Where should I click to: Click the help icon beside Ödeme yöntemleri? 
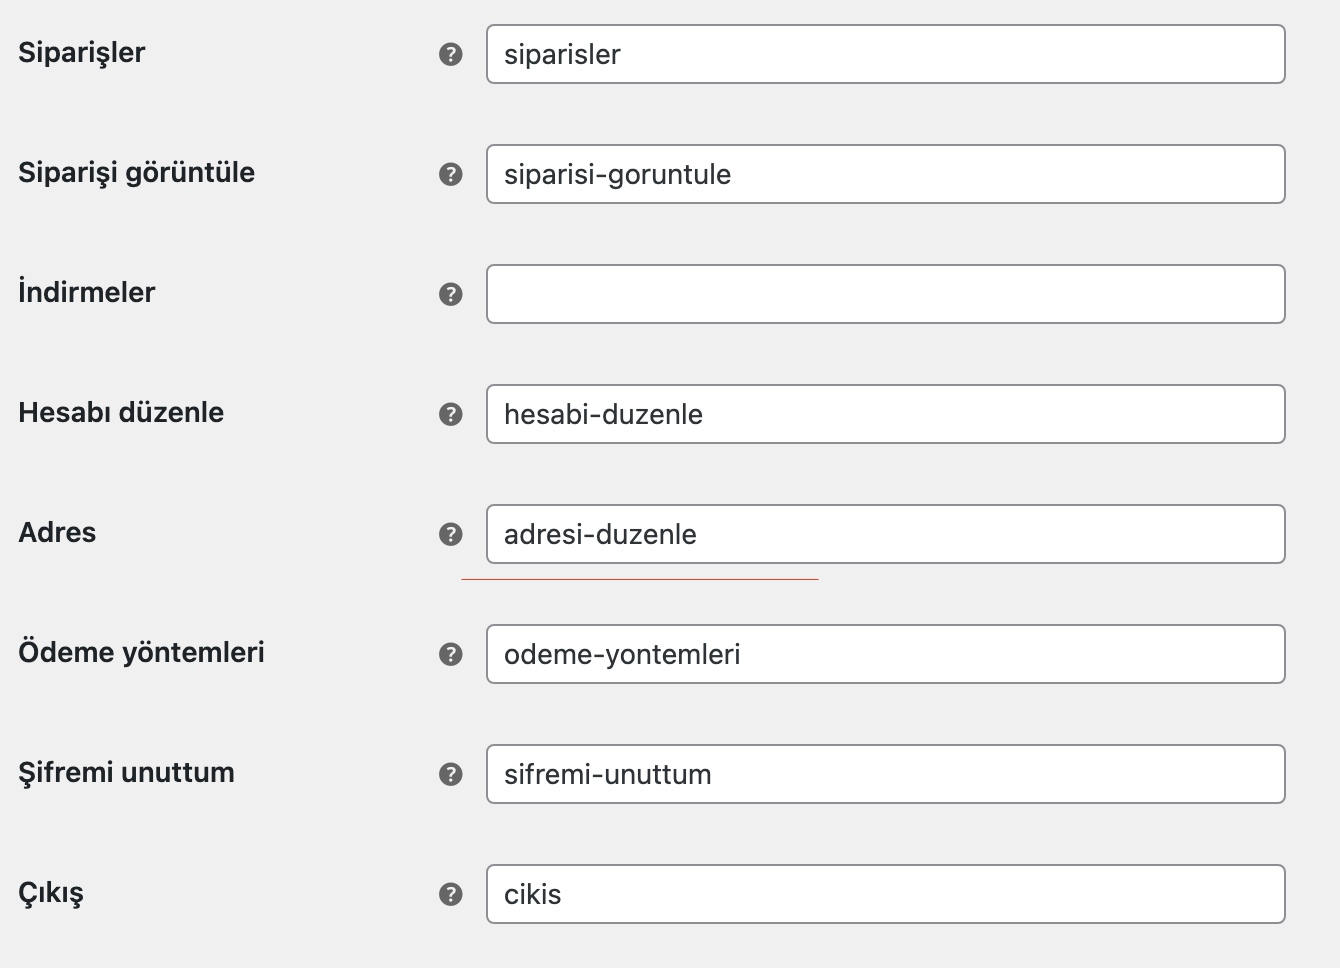point(451,654)
